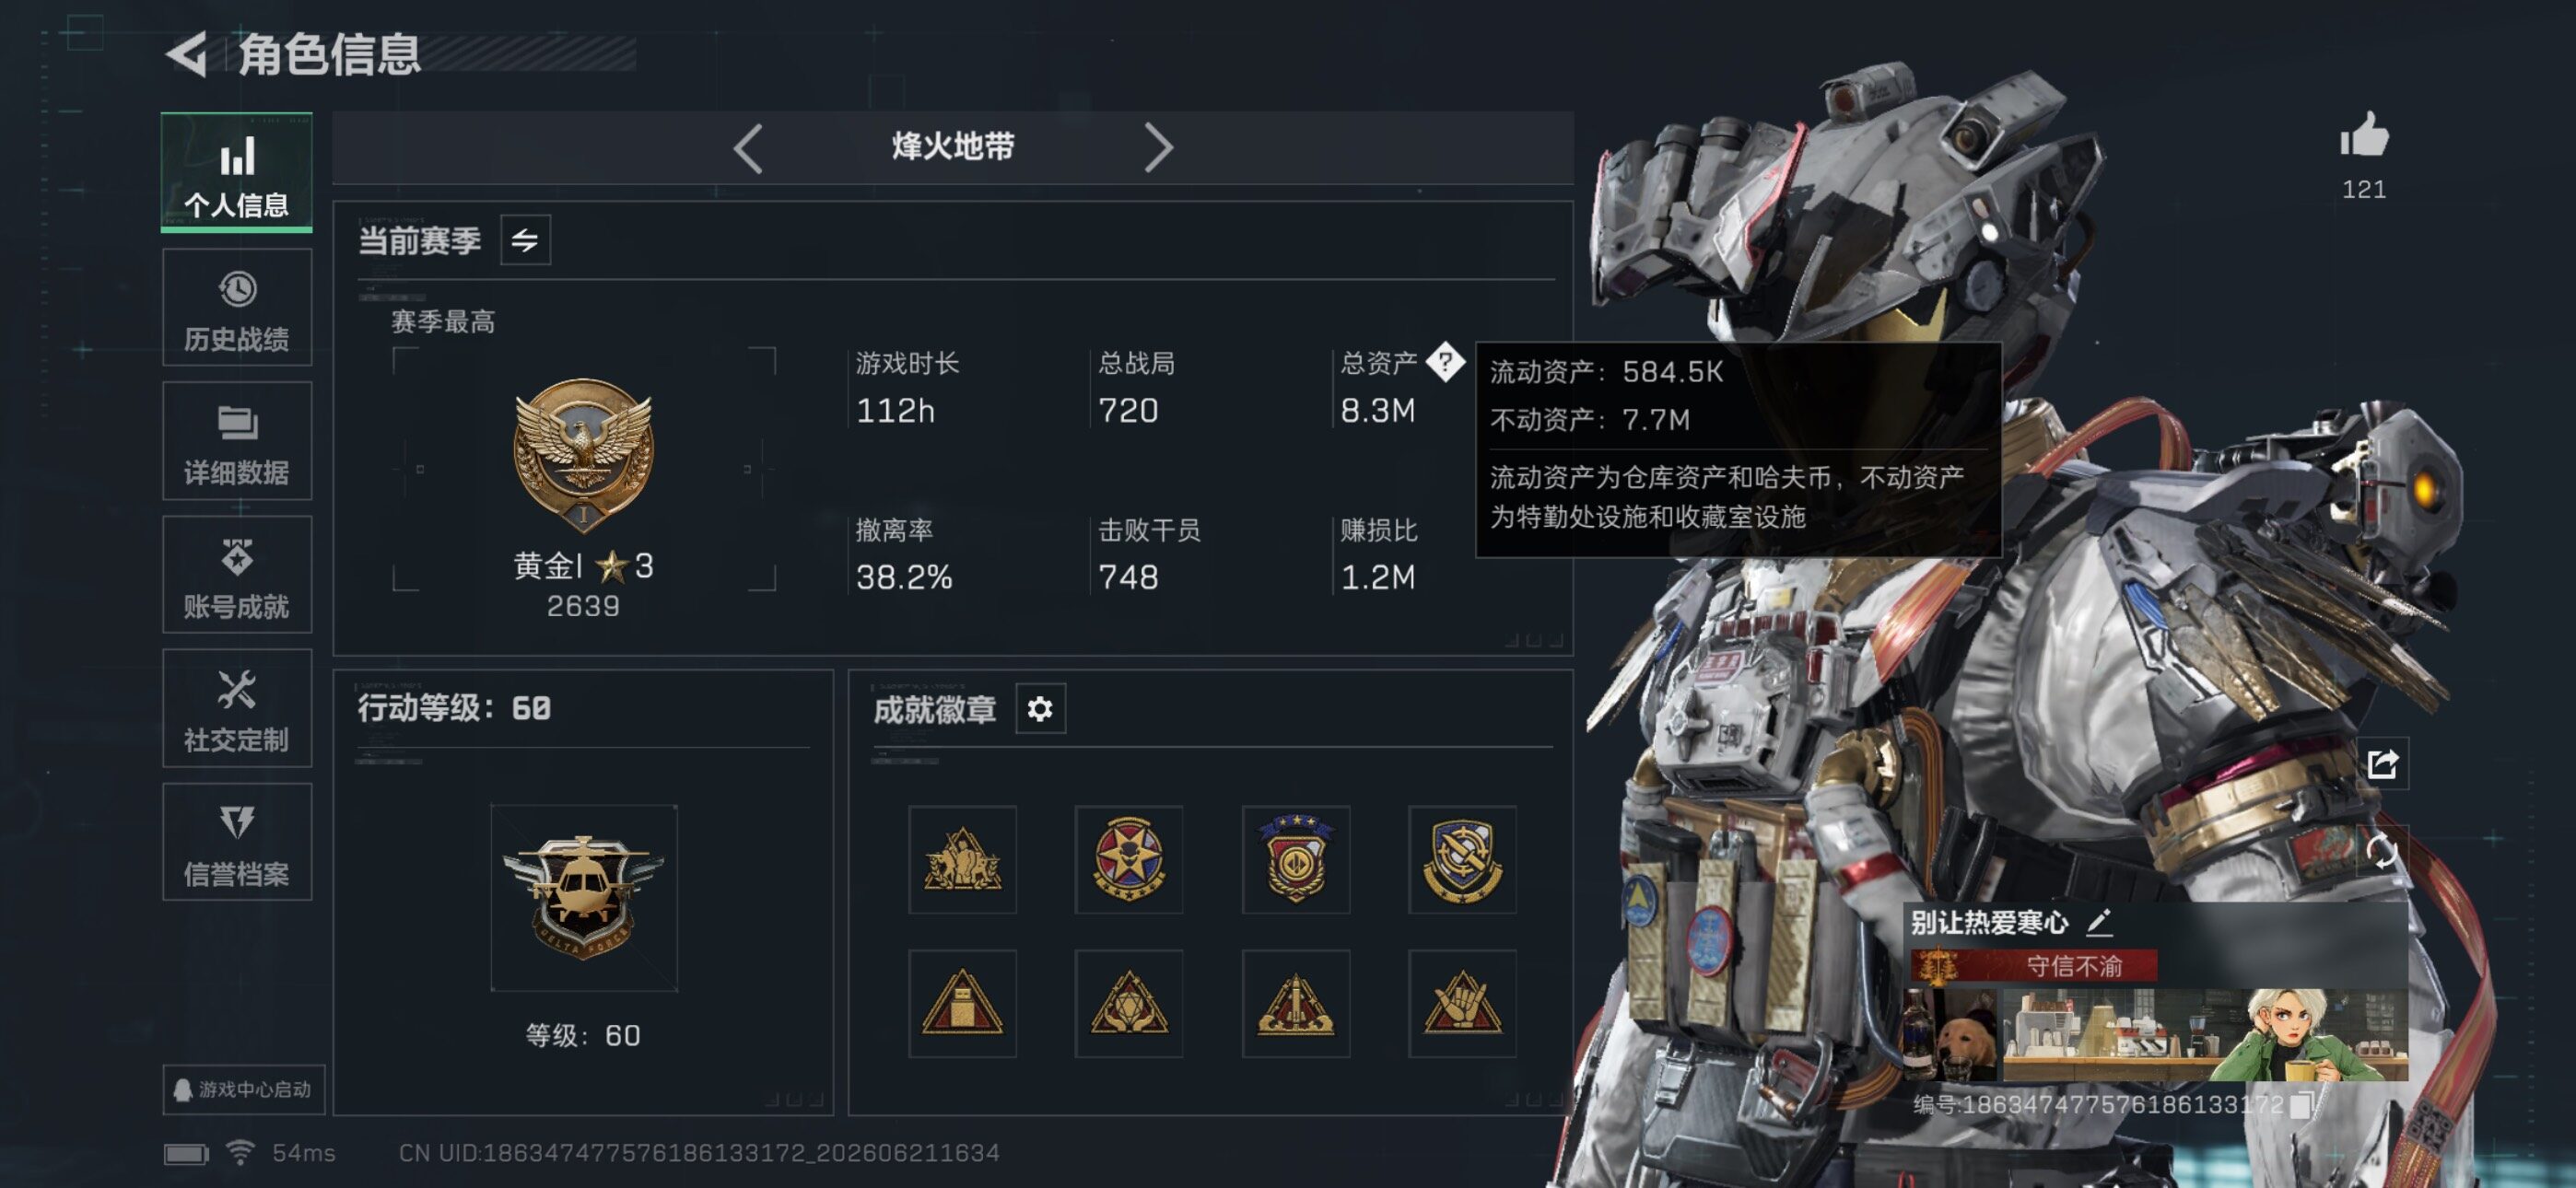Click the gold eagle 黄金I rank emblem
The height and width of the screenshot is (1188, 2576).
pos(584,453)
